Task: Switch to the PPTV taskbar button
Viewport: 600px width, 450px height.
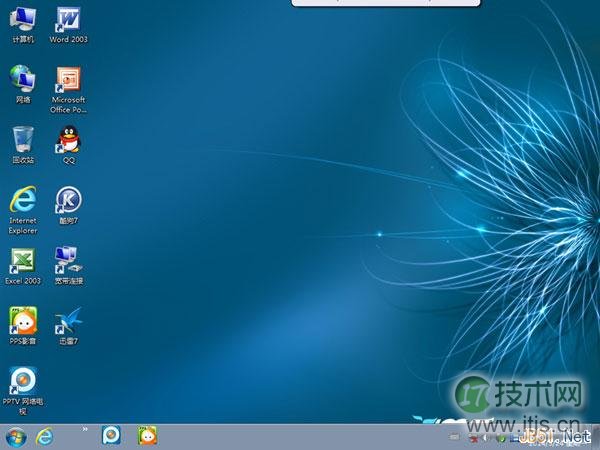Action: click(112, 437)
